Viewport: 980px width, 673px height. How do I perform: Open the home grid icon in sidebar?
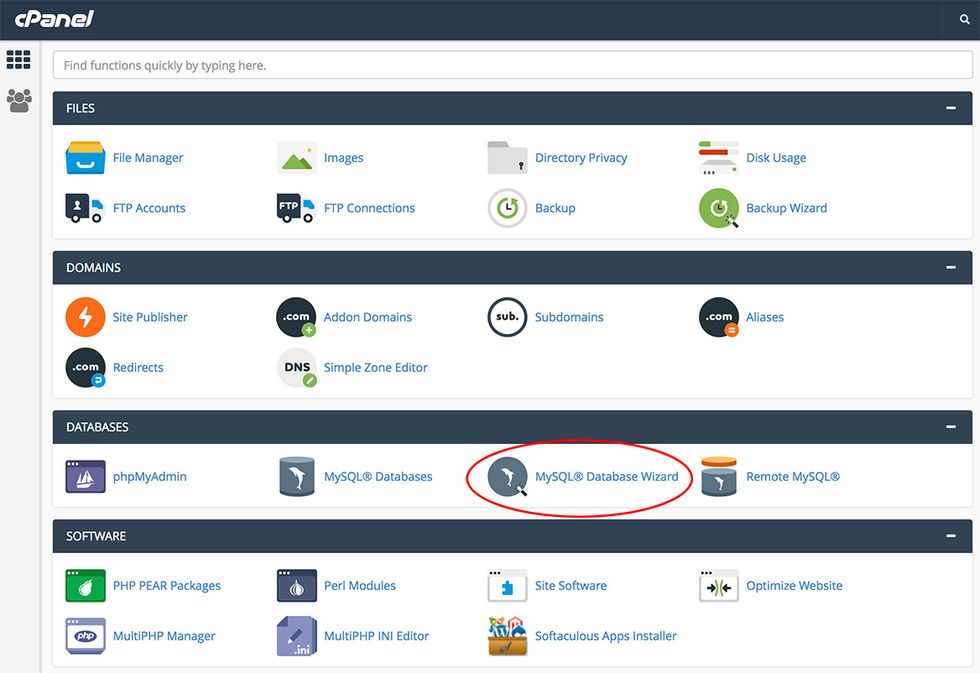19,59
